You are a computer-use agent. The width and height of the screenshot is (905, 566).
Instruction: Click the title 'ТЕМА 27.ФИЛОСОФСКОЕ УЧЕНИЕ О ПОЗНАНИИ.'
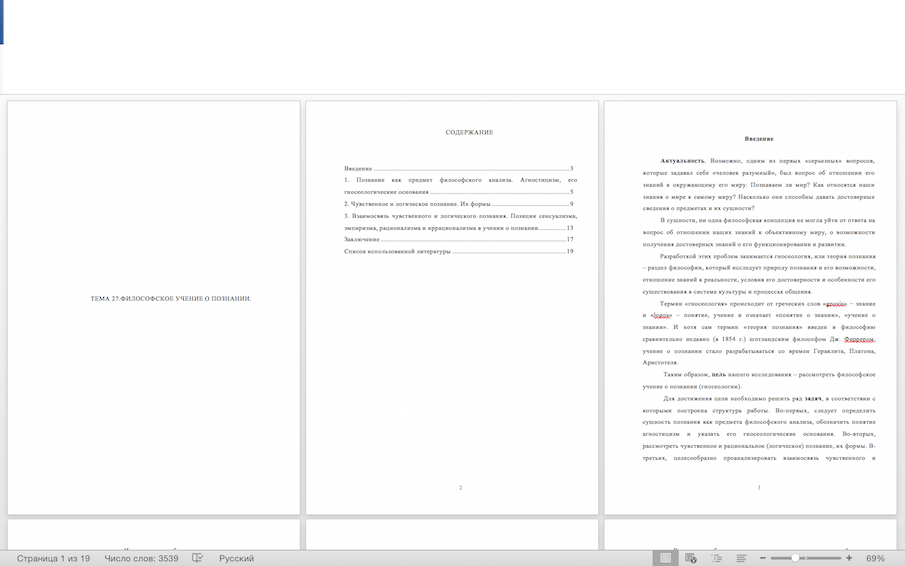pos(171,299)
